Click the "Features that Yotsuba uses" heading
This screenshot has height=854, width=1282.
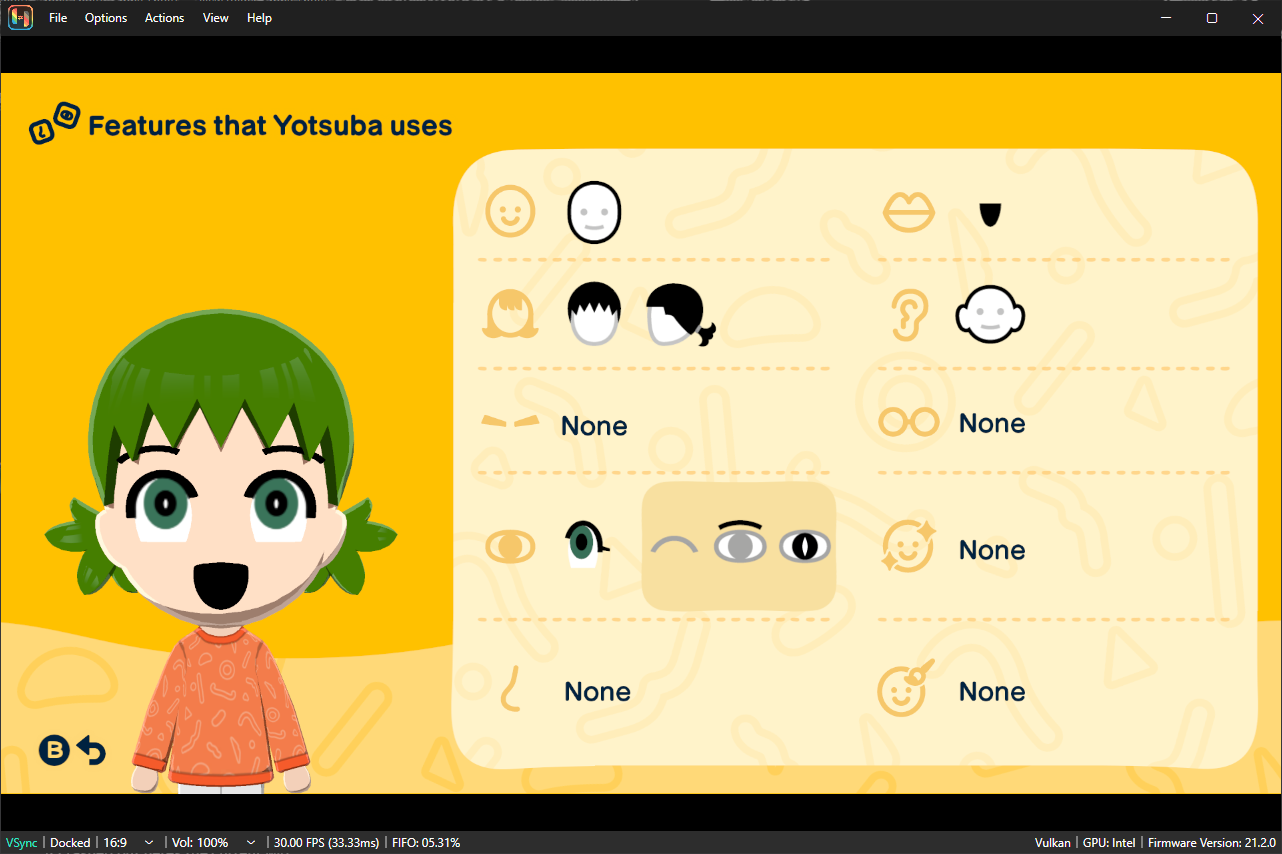270,126
